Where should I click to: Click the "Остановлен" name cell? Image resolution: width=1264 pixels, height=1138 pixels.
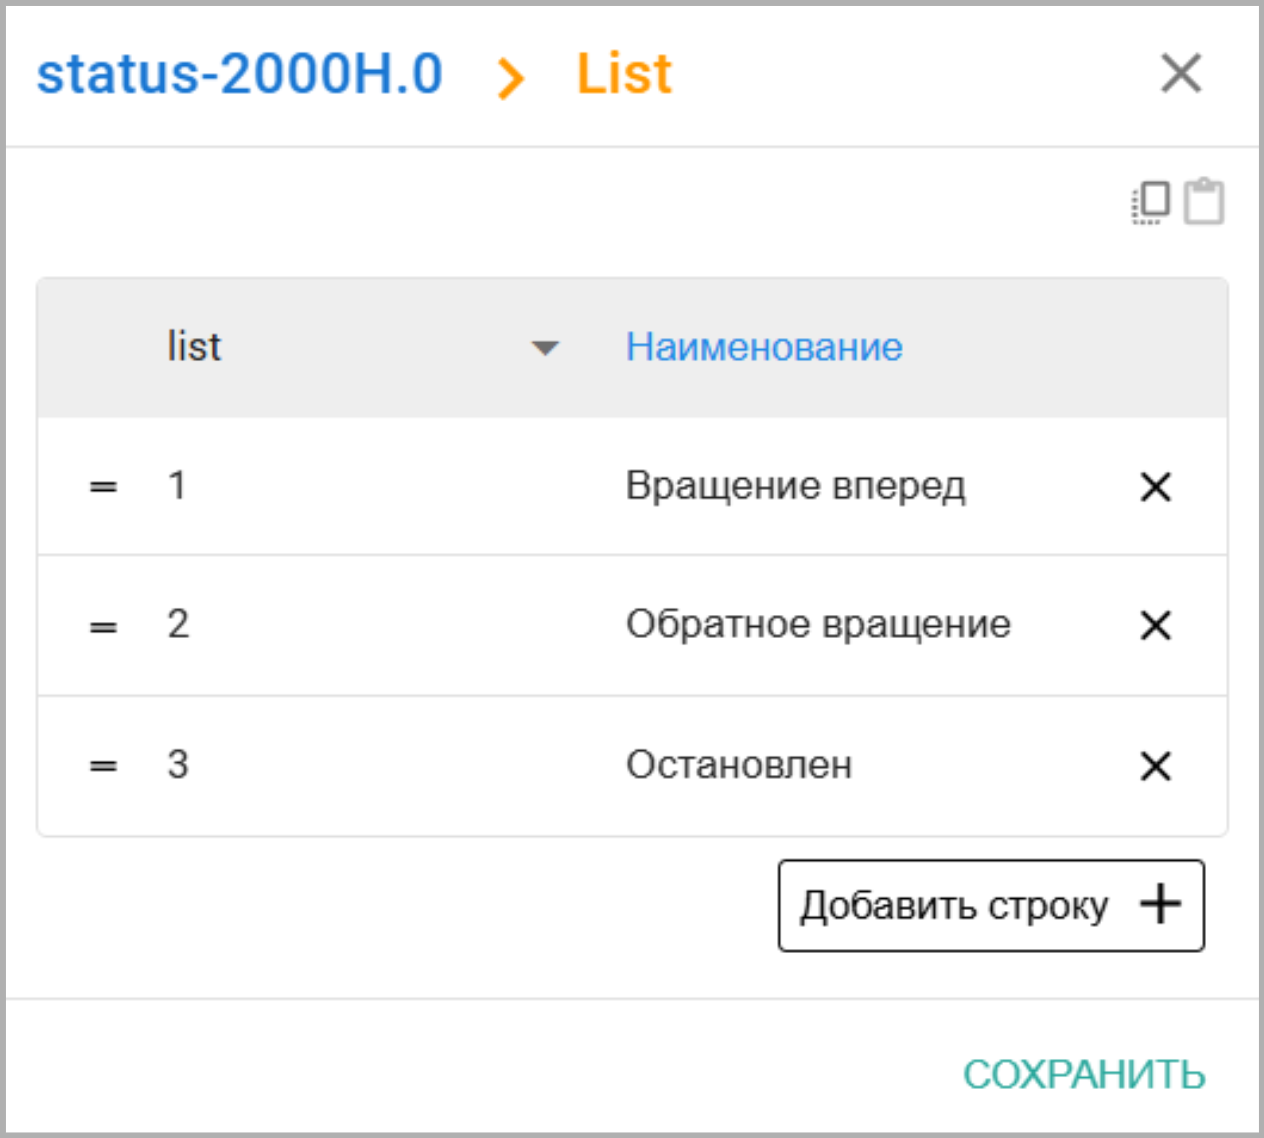pos(739,765)
